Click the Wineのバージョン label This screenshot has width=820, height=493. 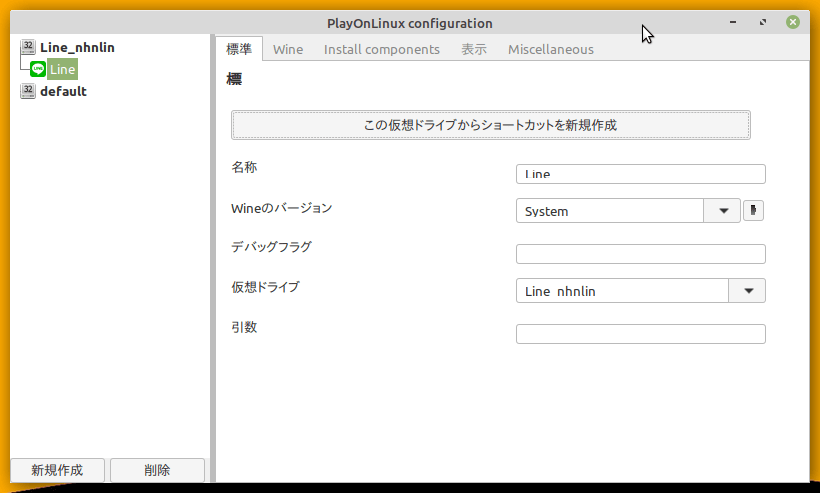(281, 208)
